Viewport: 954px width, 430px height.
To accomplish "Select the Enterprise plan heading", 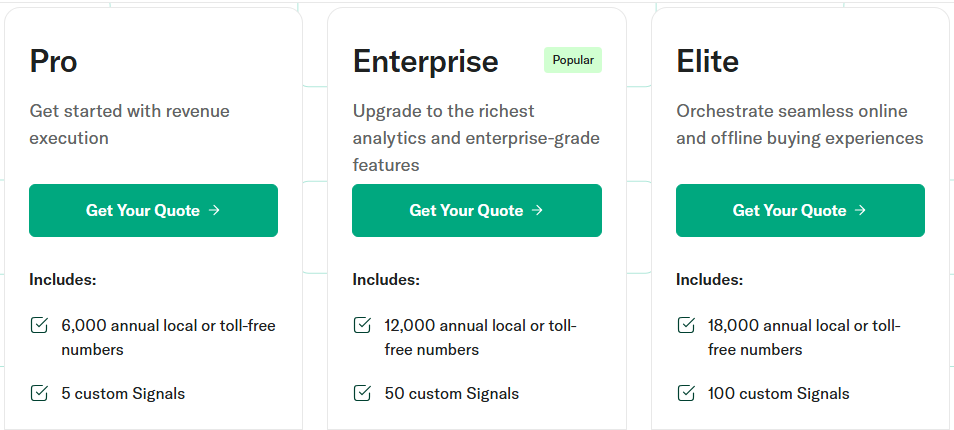I will [x=425, y=61].
